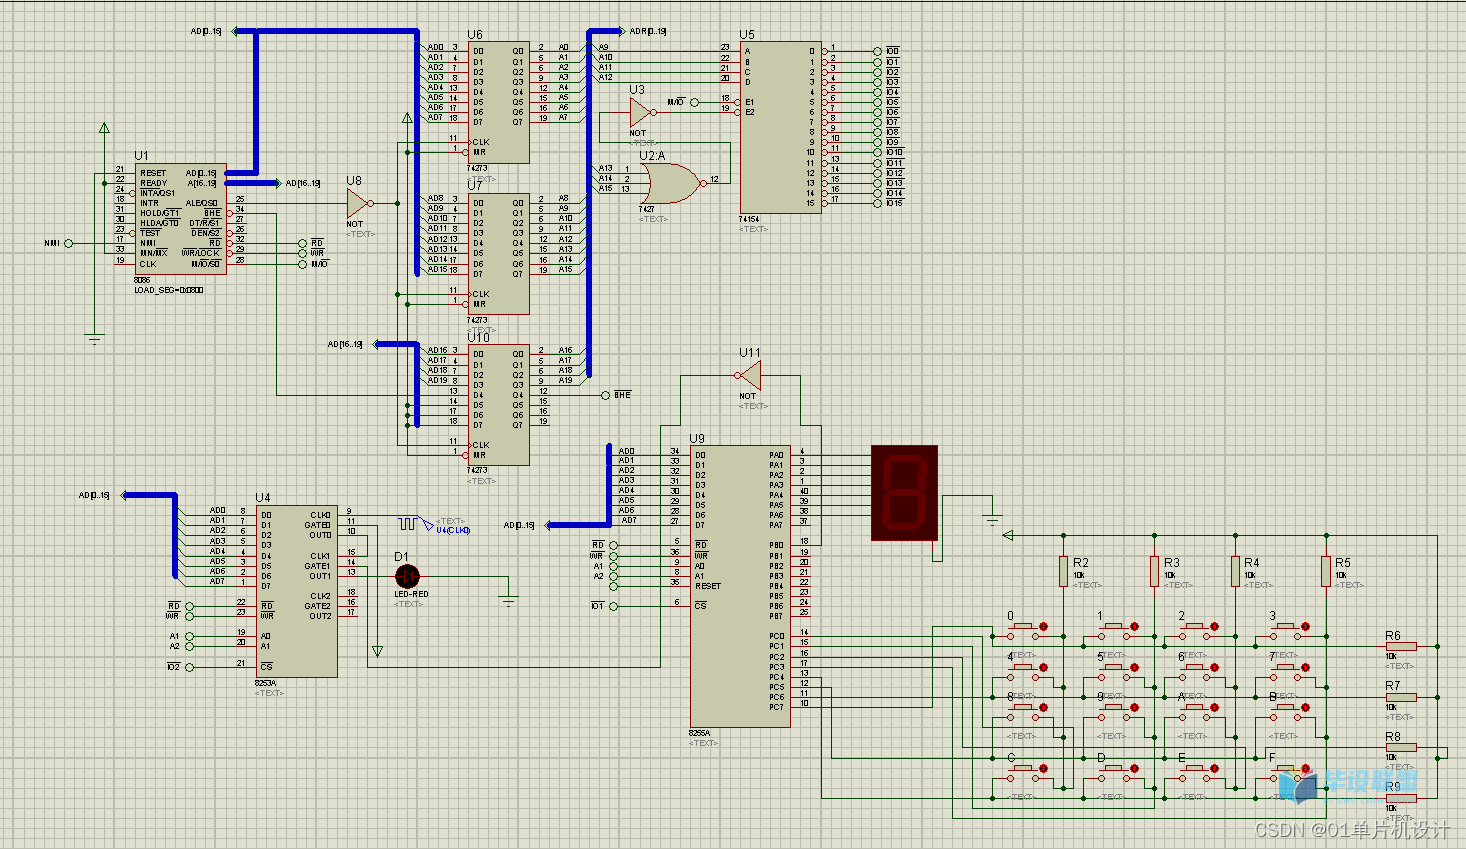Click the IO15 terminal on U5 output
The image size is (1466, 849).
877,203
